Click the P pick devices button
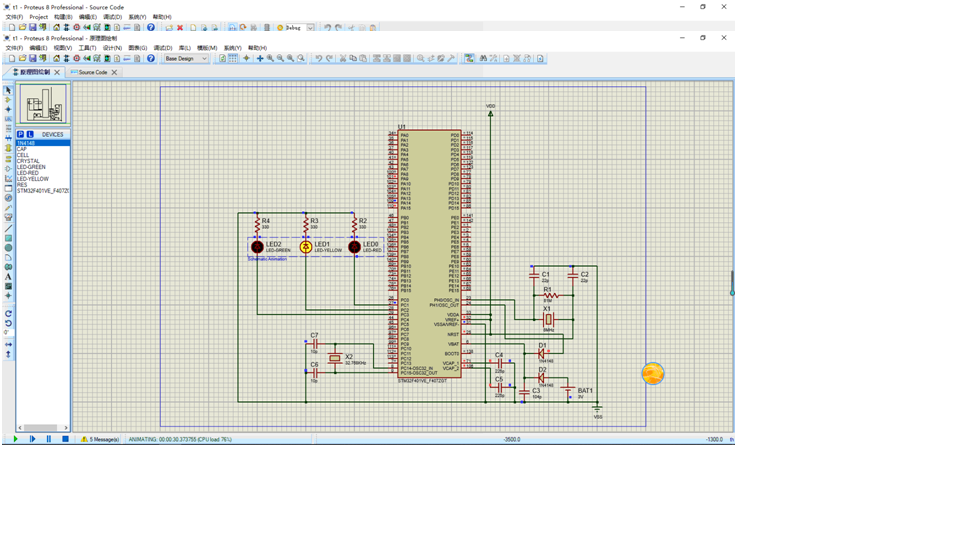The image size is (960, 540). pyautogui.click(x=20, y=134)
